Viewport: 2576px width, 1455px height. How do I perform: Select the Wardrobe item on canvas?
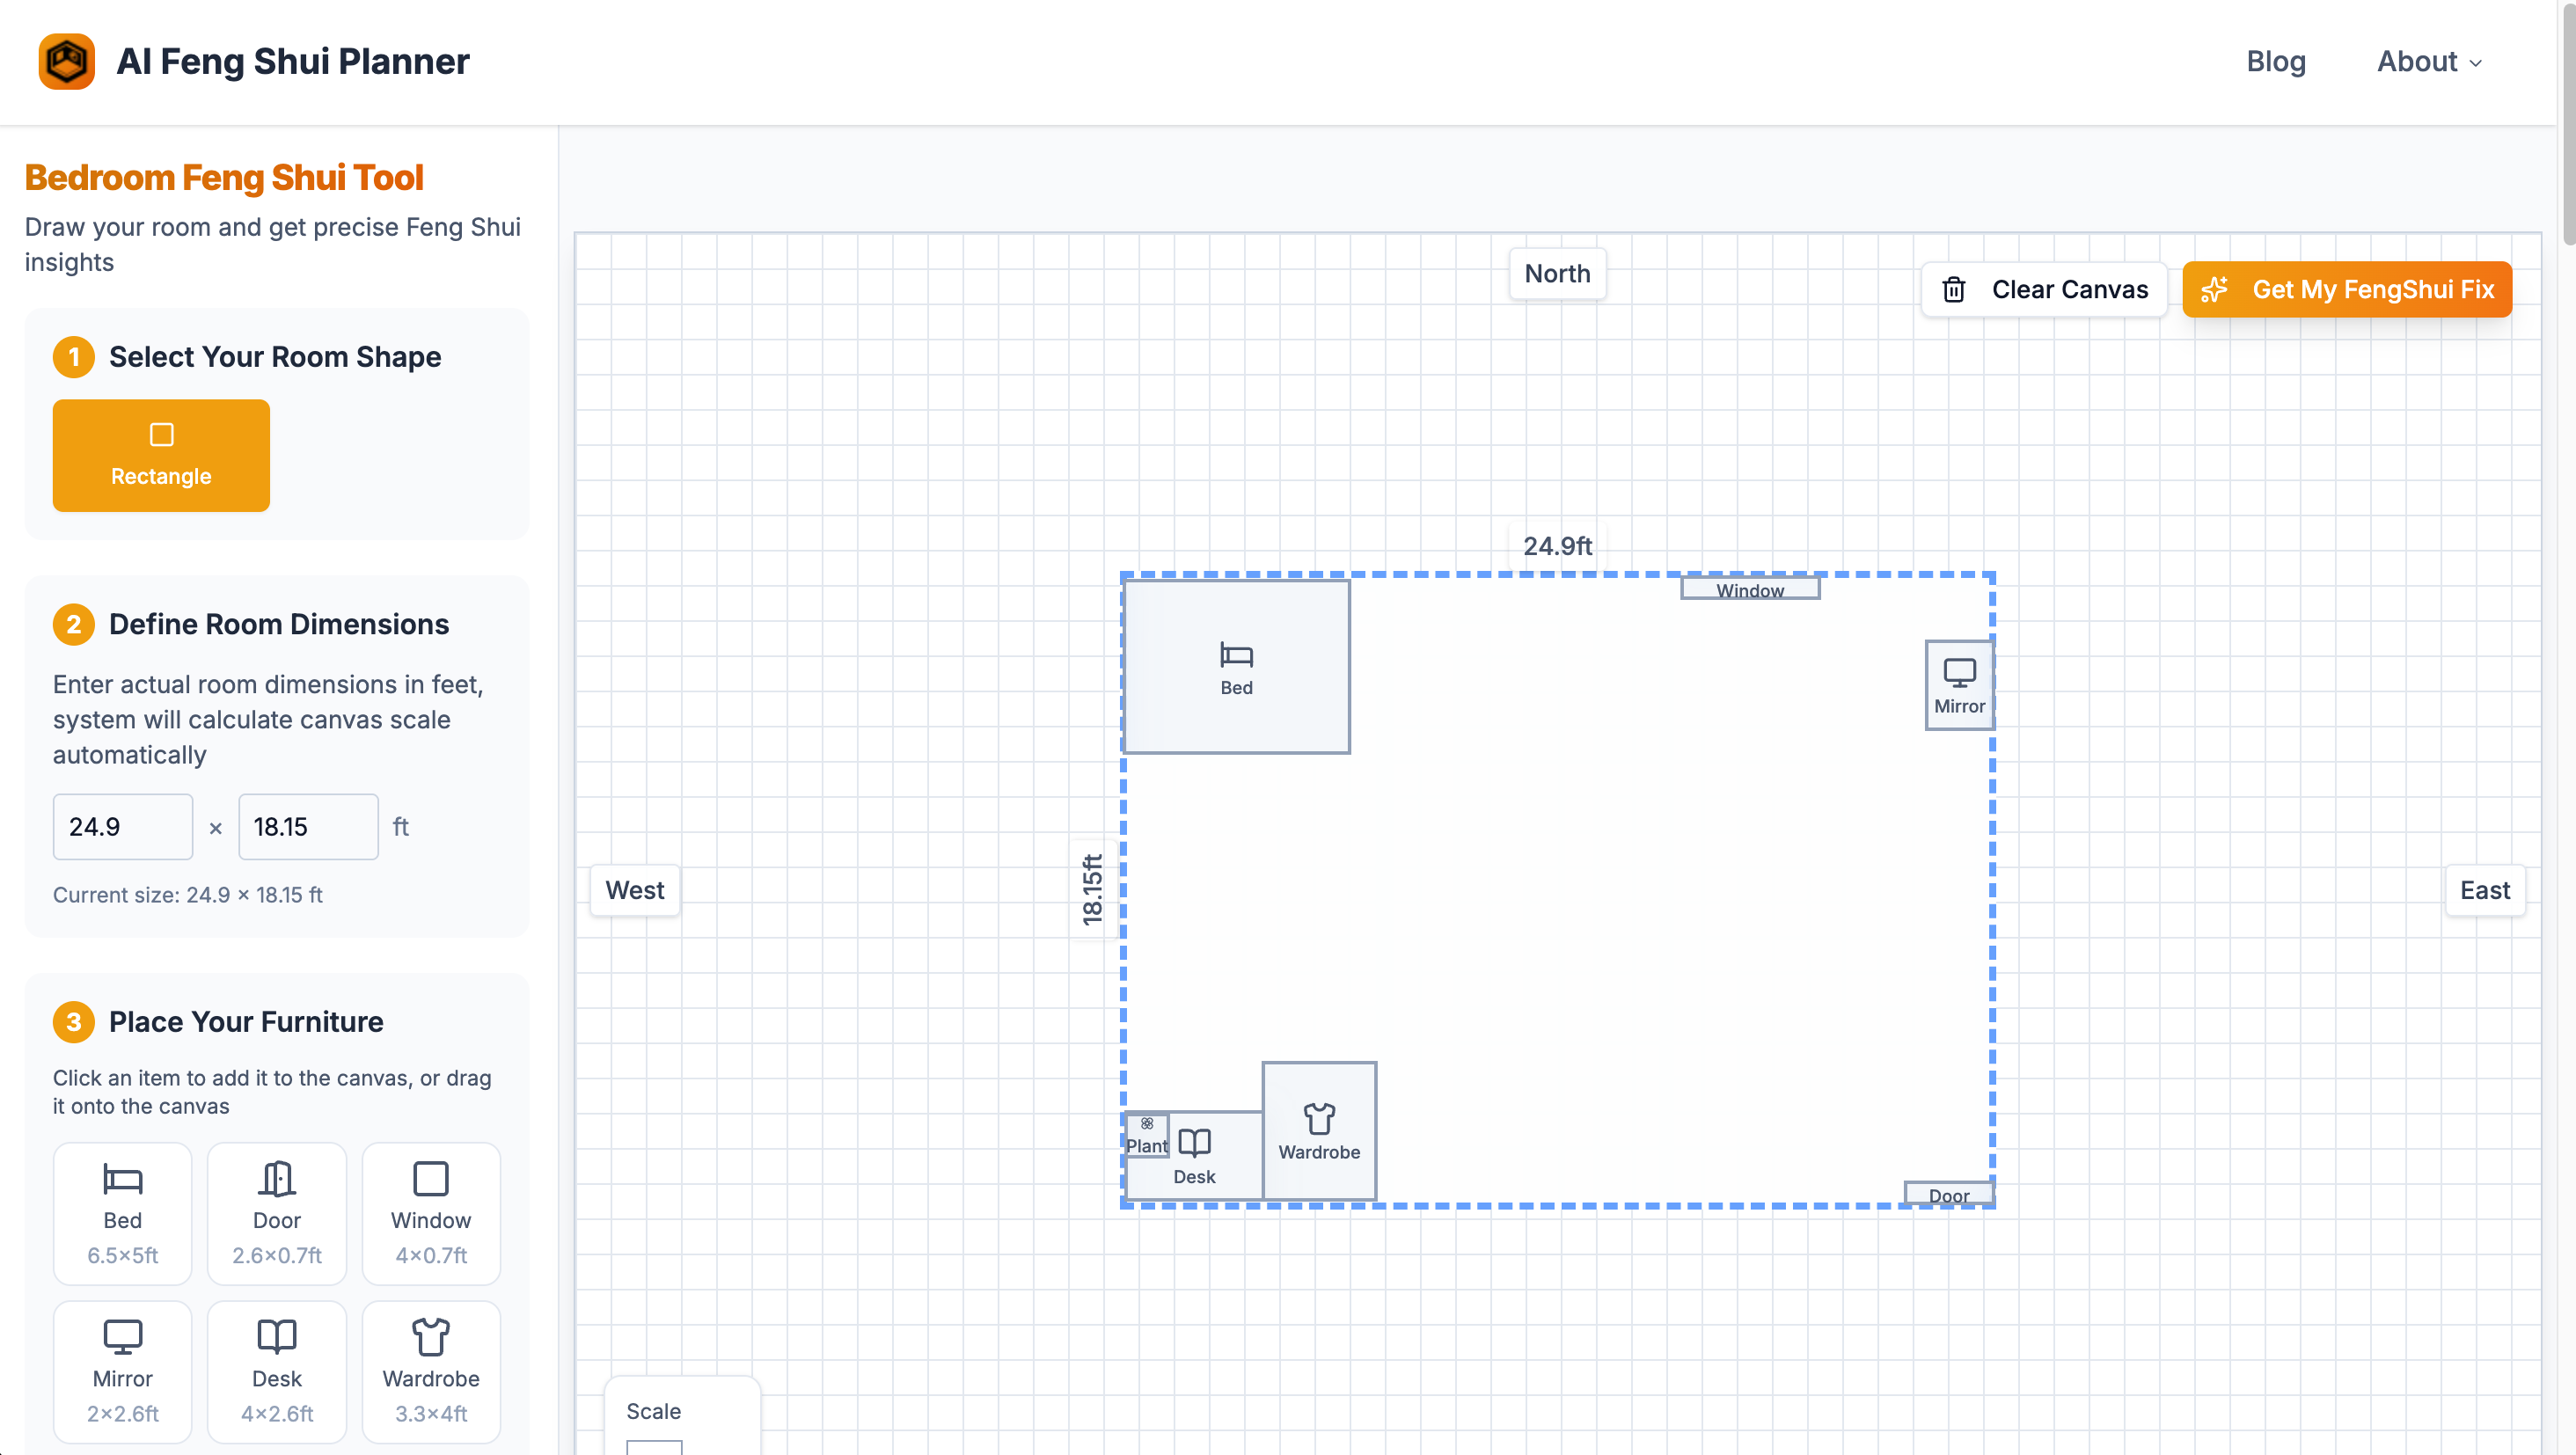tap(1318, 1130)
